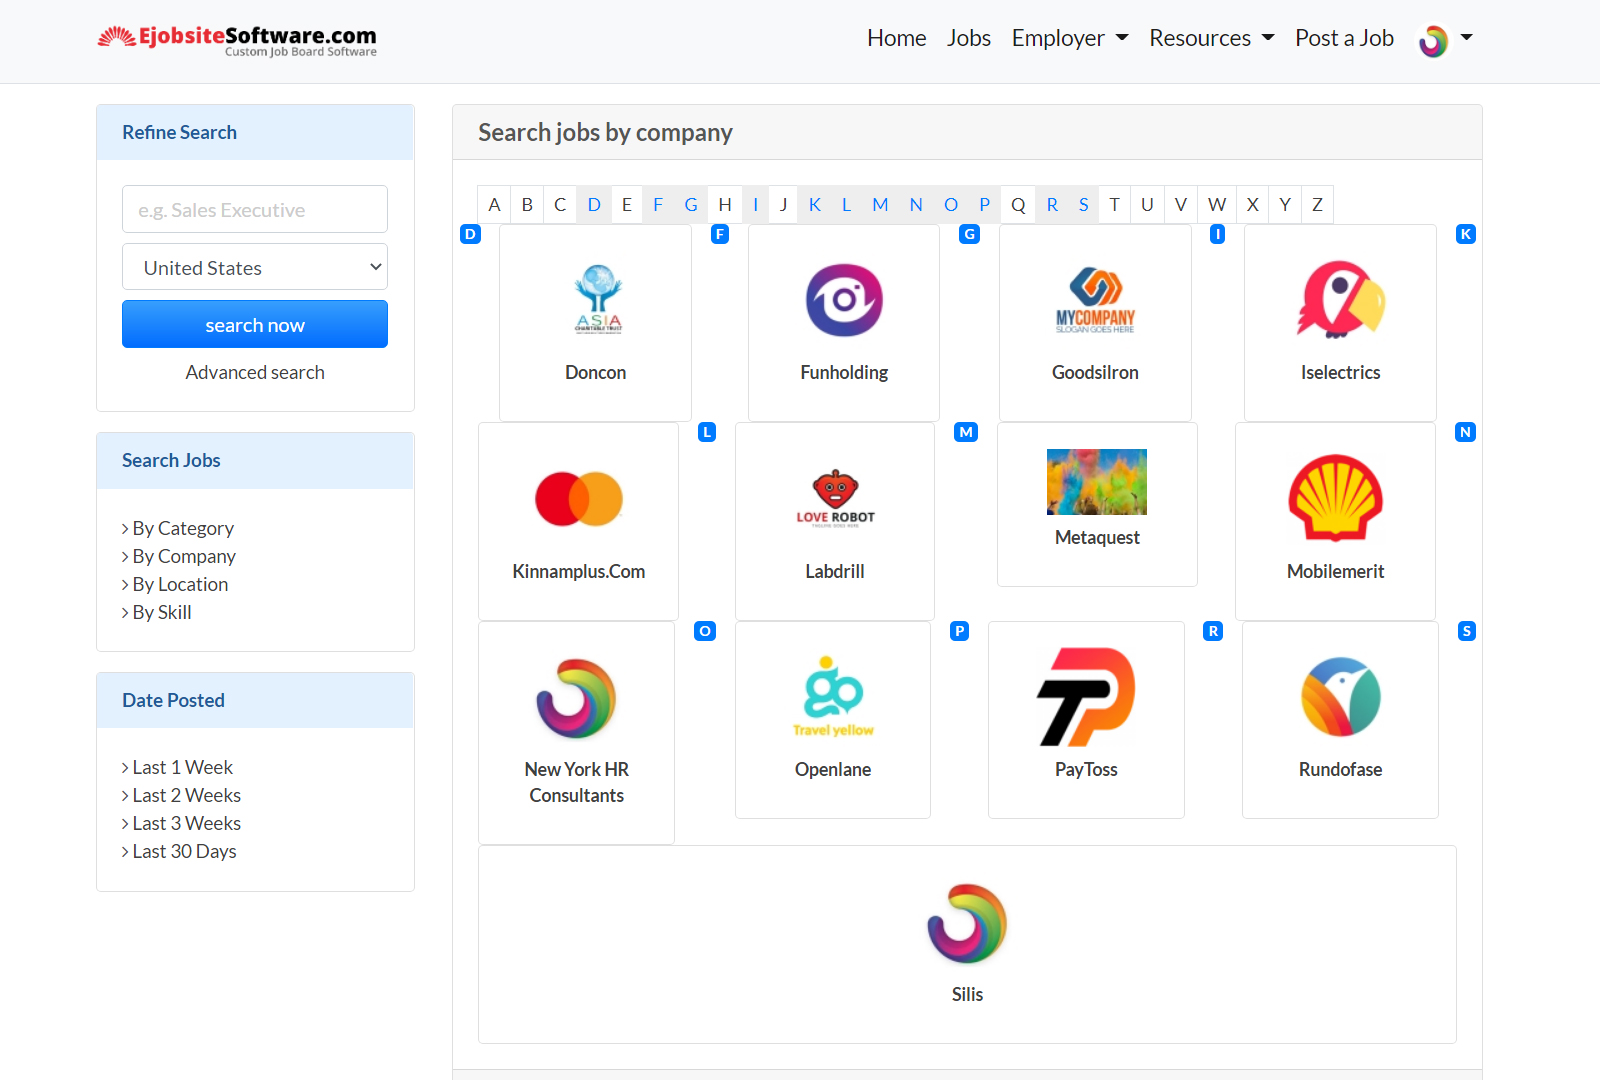Open the Rundofase company name link
The width and height of the screenshot is (1600, 1080).
pyautogui.click(x=1340, y=769)
